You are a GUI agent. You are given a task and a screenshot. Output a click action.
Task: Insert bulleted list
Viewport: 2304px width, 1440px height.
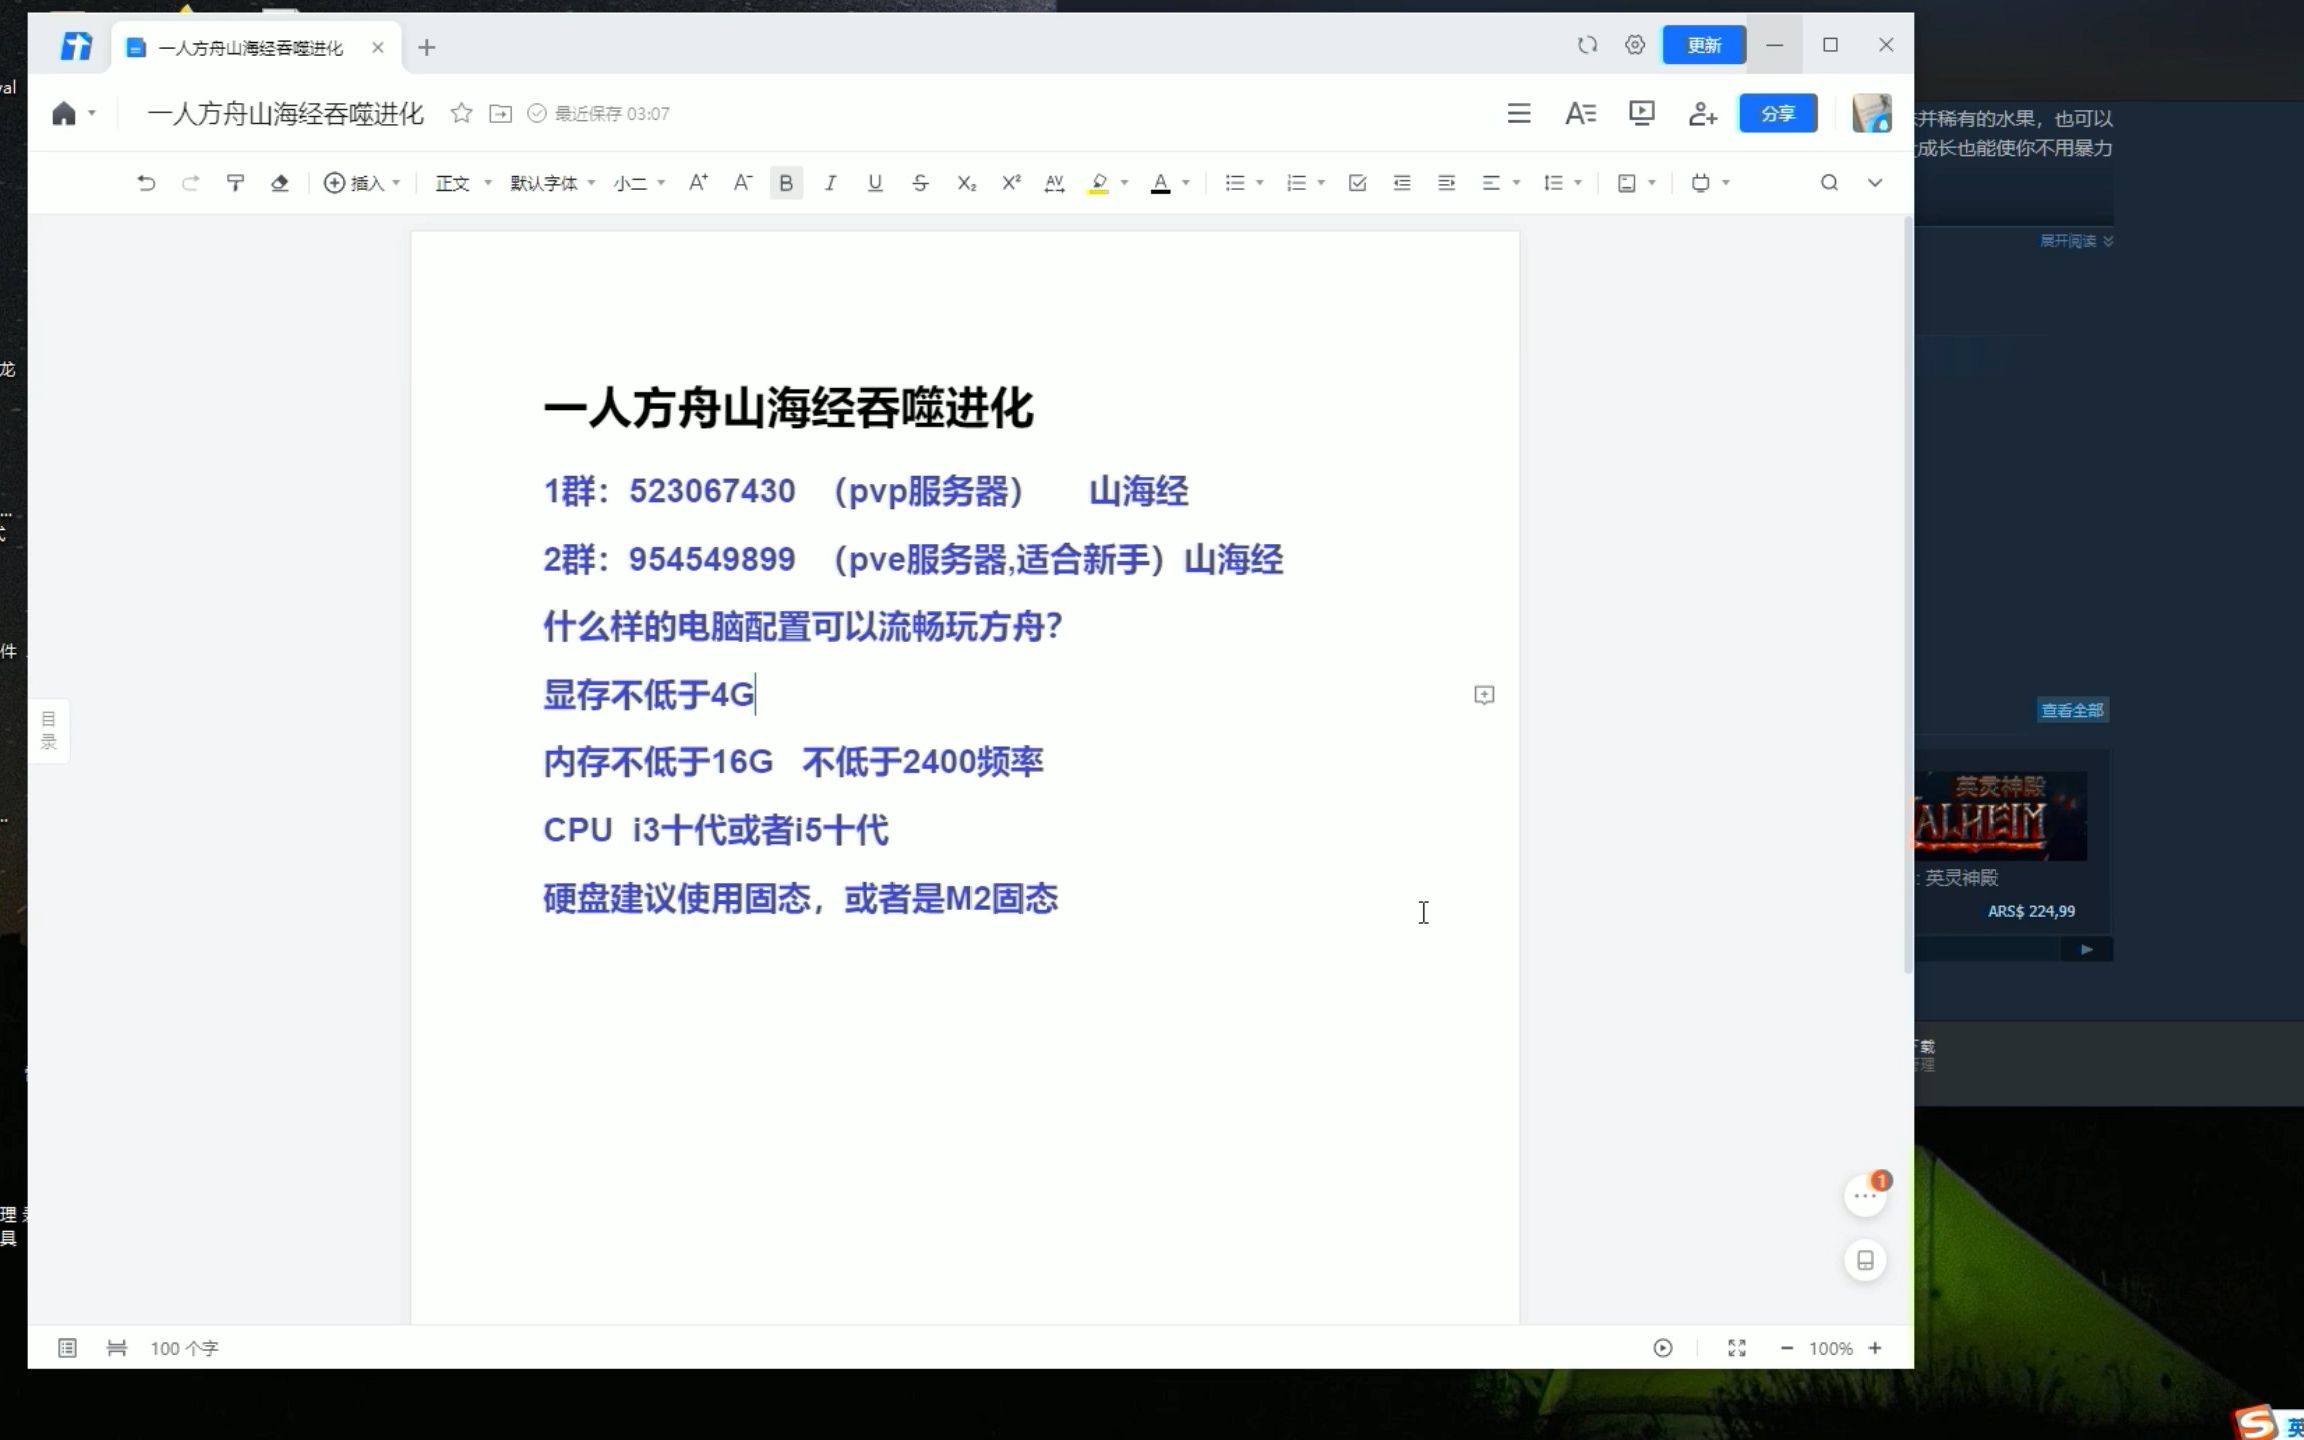tap(1235, 183)
